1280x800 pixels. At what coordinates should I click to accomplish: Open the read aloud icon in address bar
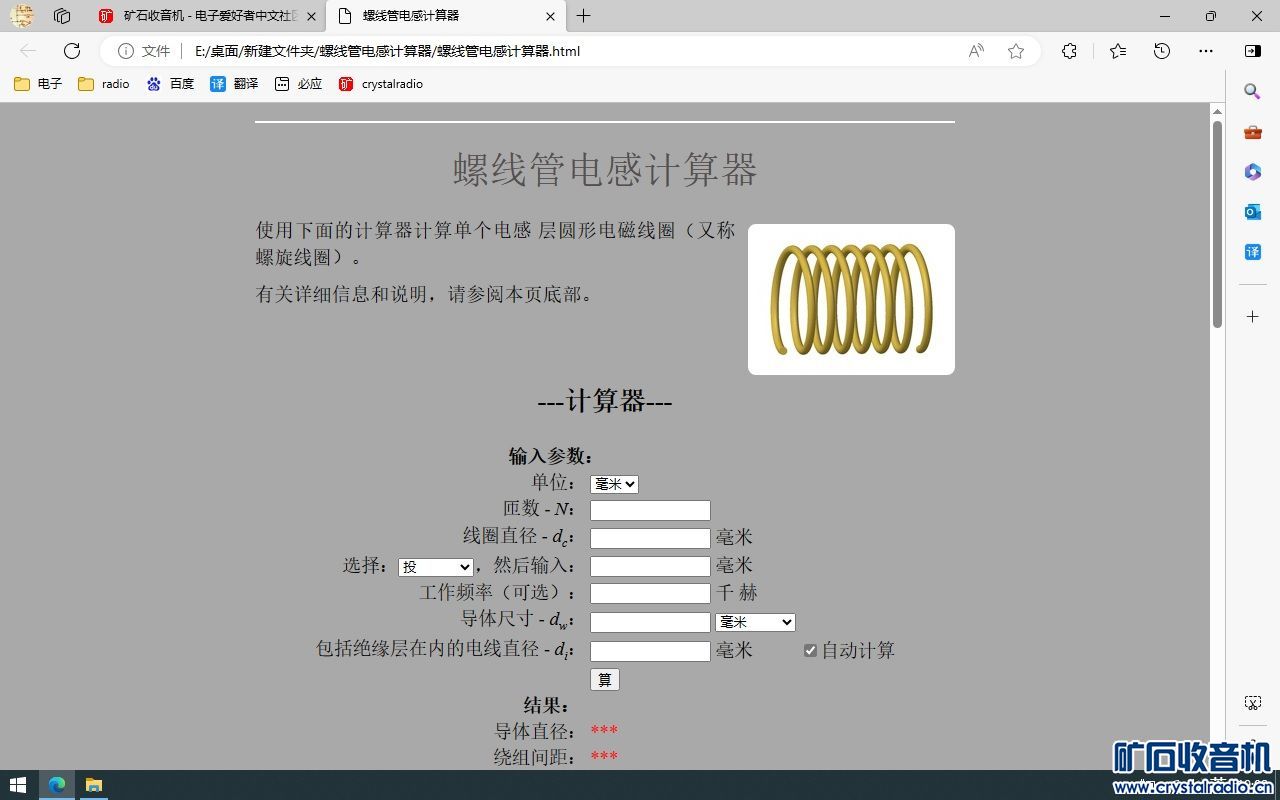[x=976, y=51]
